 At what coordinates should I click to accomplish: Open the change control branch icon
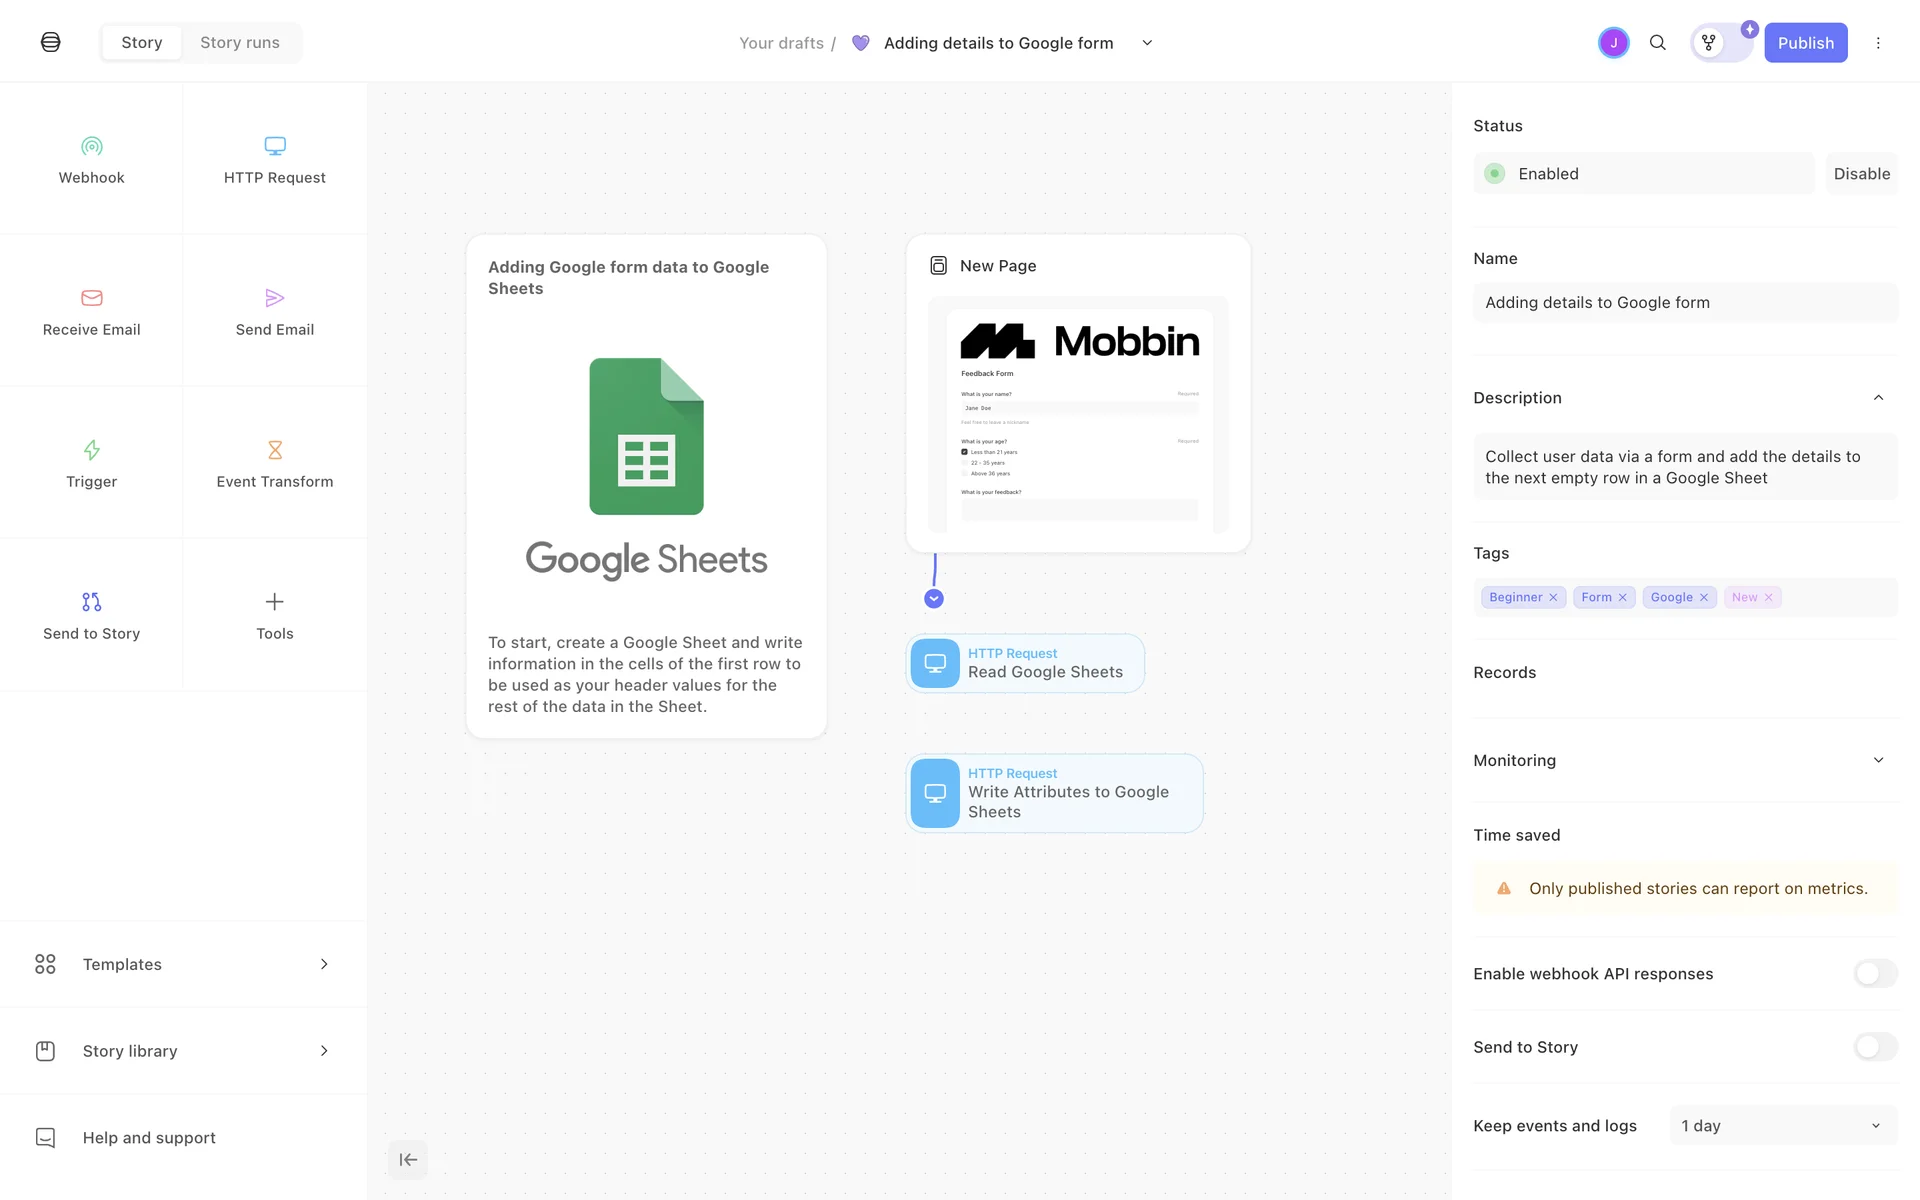(1709, 43)
